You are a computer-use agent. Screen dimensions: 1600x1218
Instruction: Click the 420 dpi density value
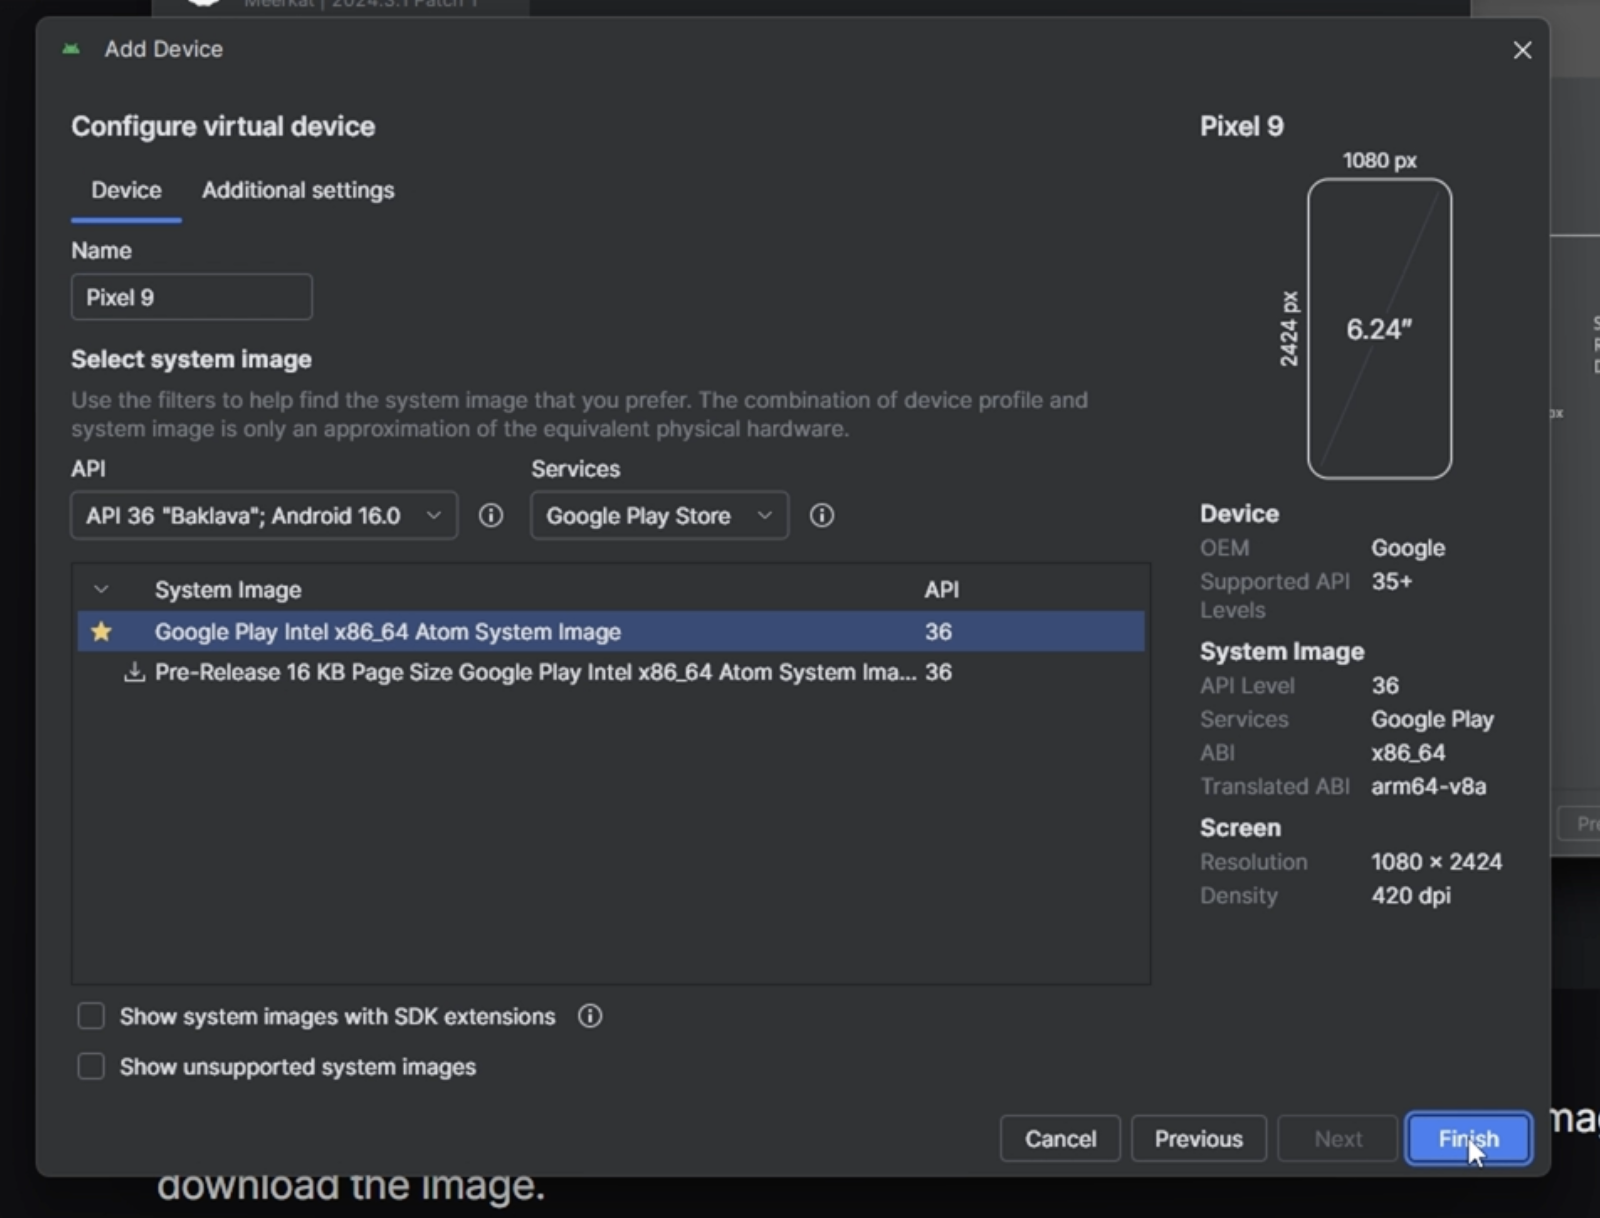coord(1410,895)
